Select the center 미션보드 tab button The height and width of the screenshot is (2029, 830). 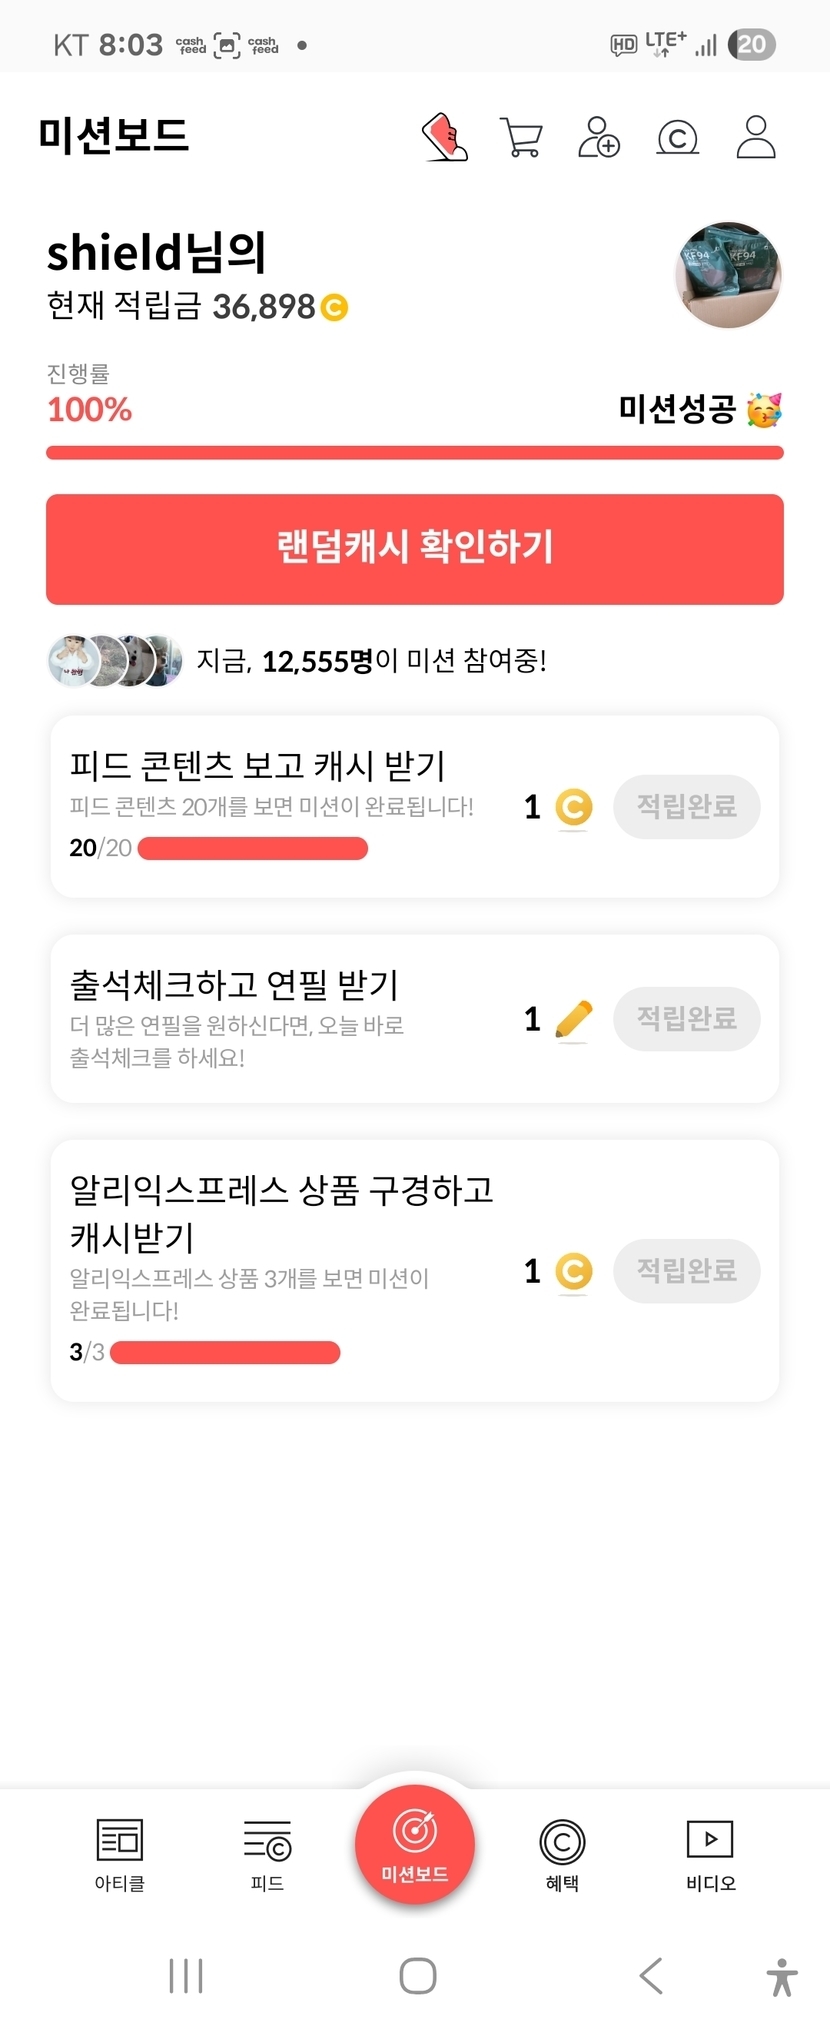tap(415, 1845)
